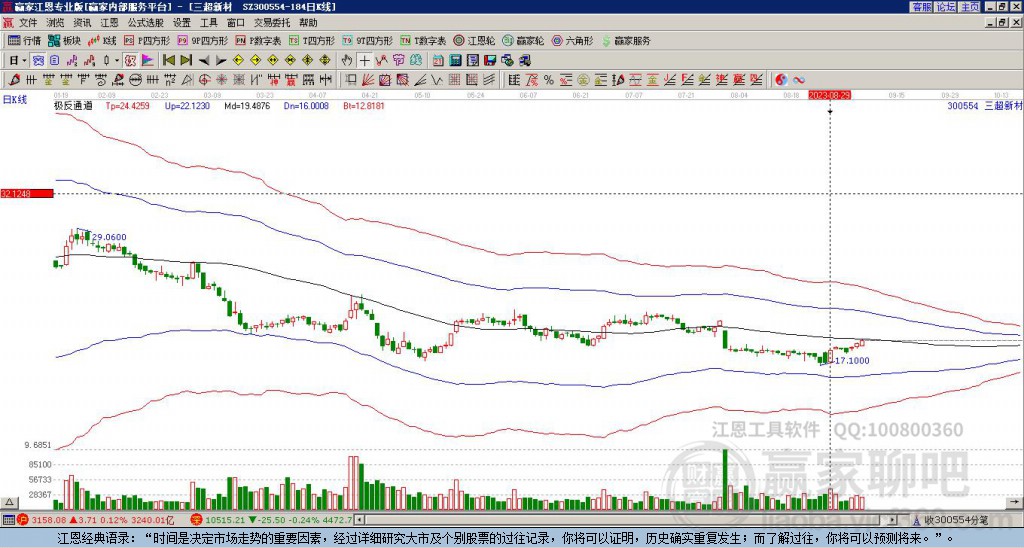Open the 设置 menu
Image resolution: width=1024 pixels, height=548 pixels.
coord(182,23)
